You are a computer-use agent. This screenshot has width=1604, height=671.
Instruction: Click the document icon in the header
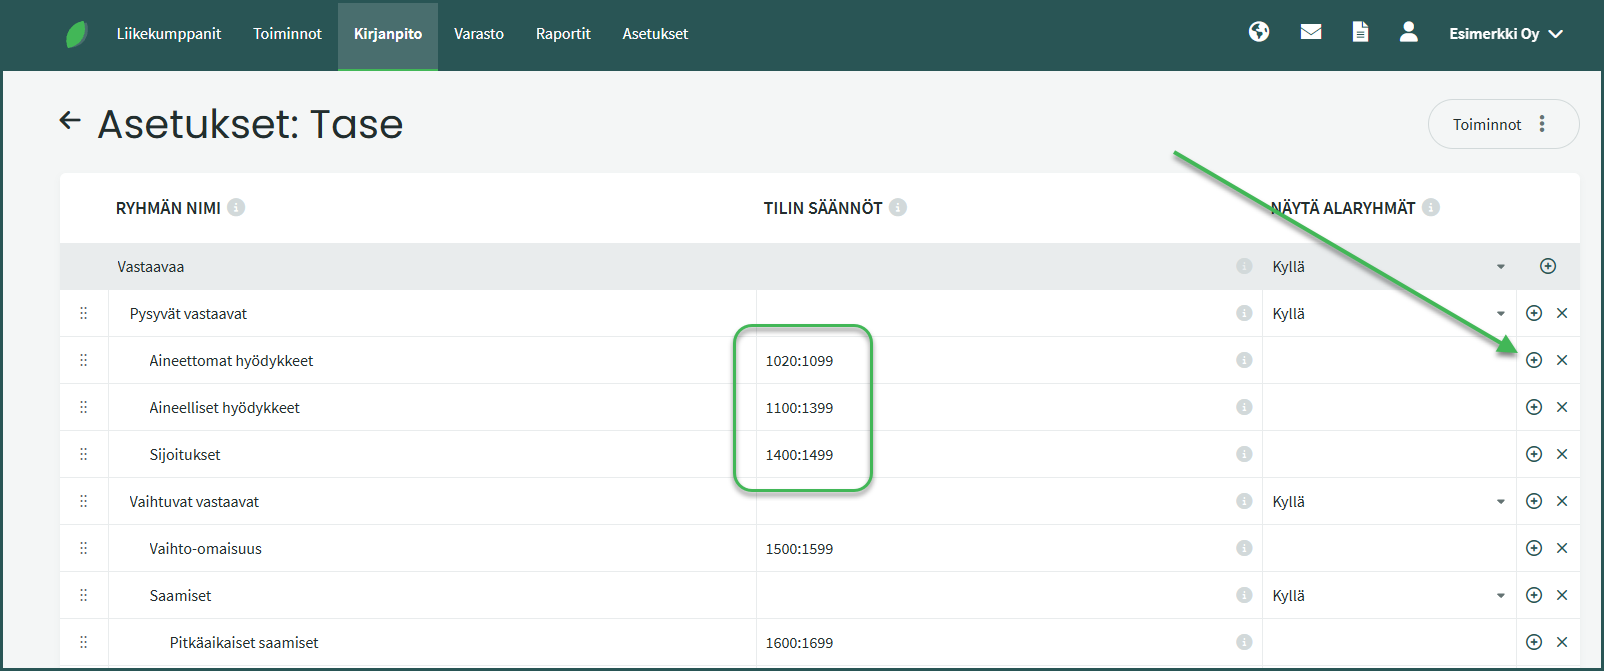[x=1360, y=32]
